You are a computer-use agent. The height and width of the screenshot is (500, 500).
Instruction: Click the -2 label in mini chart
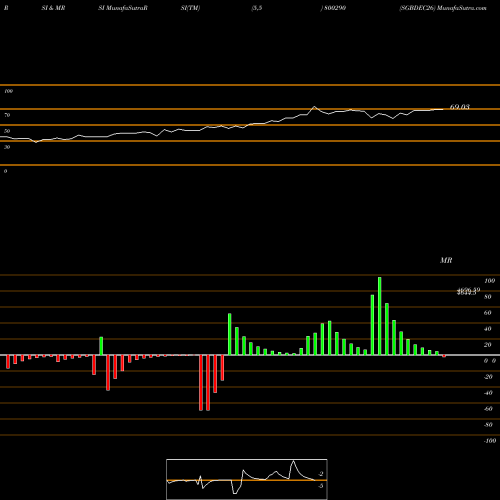(321, 474)
